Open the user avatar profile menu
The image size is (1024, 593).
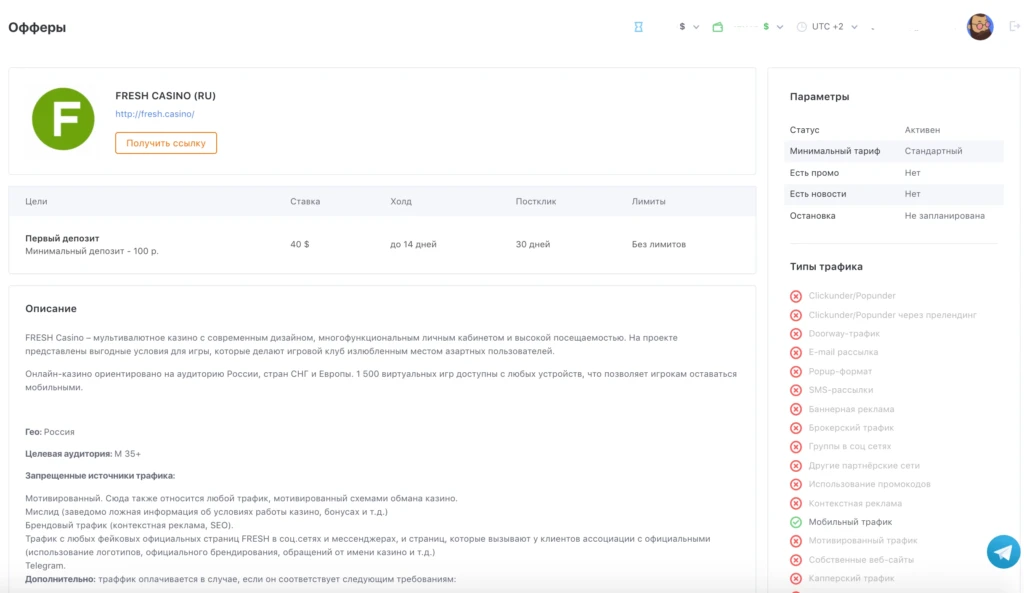(x=980, y=27)
